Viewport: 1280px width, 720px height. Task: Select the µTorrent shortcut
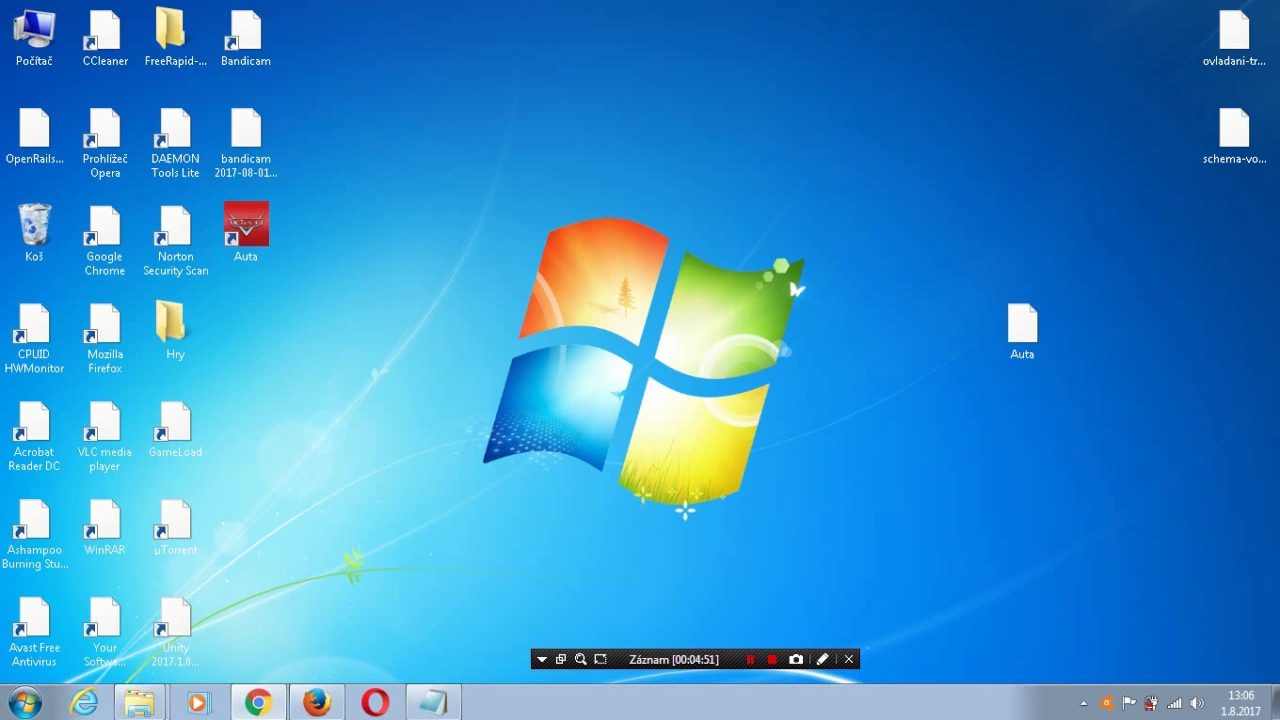(175, 528)
